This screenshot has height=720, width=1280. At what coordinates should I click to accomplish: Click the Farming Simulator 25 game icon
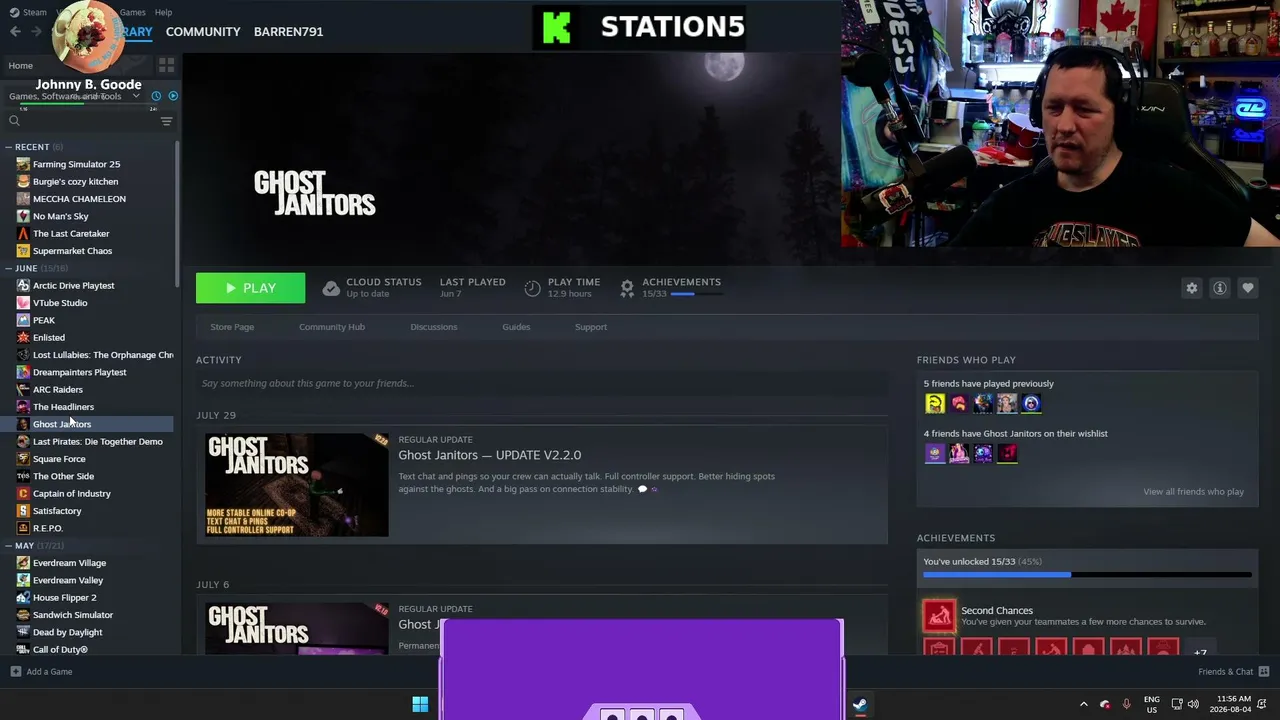pos(23,164)
